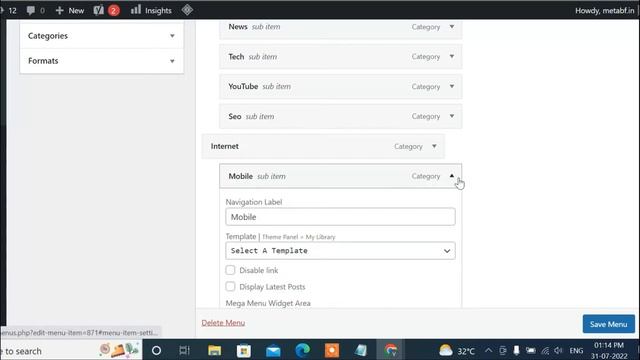The image size is (640, 360).
Task: Click the speaker volume icon in tray
Action: [x=558, y=350]
